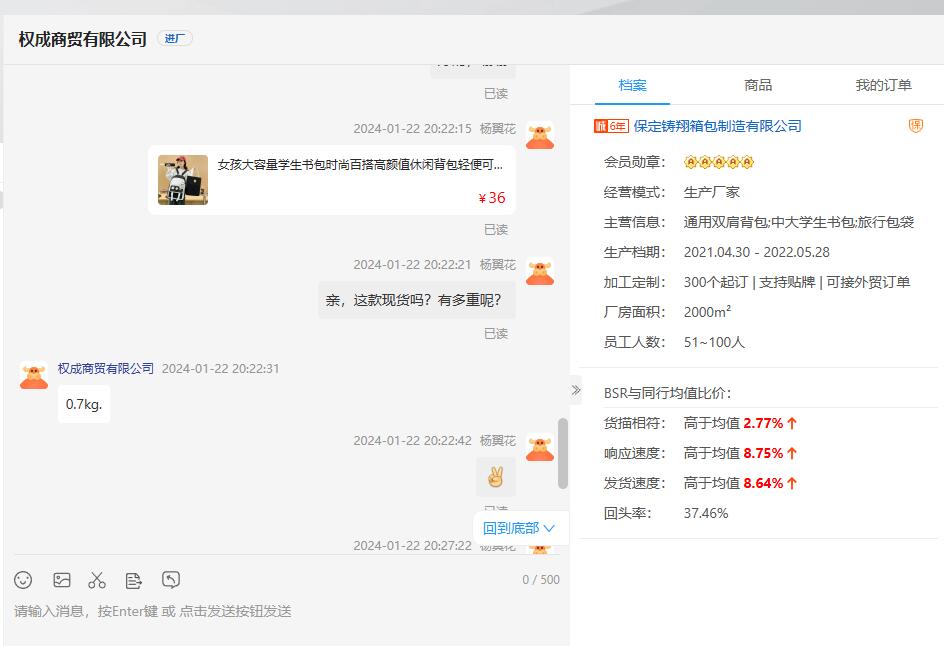This screenshot has height=646, width=944.
Task: Open 保定铸翔箱包制造有限公司 company link
Action: [x=717, y=126]
